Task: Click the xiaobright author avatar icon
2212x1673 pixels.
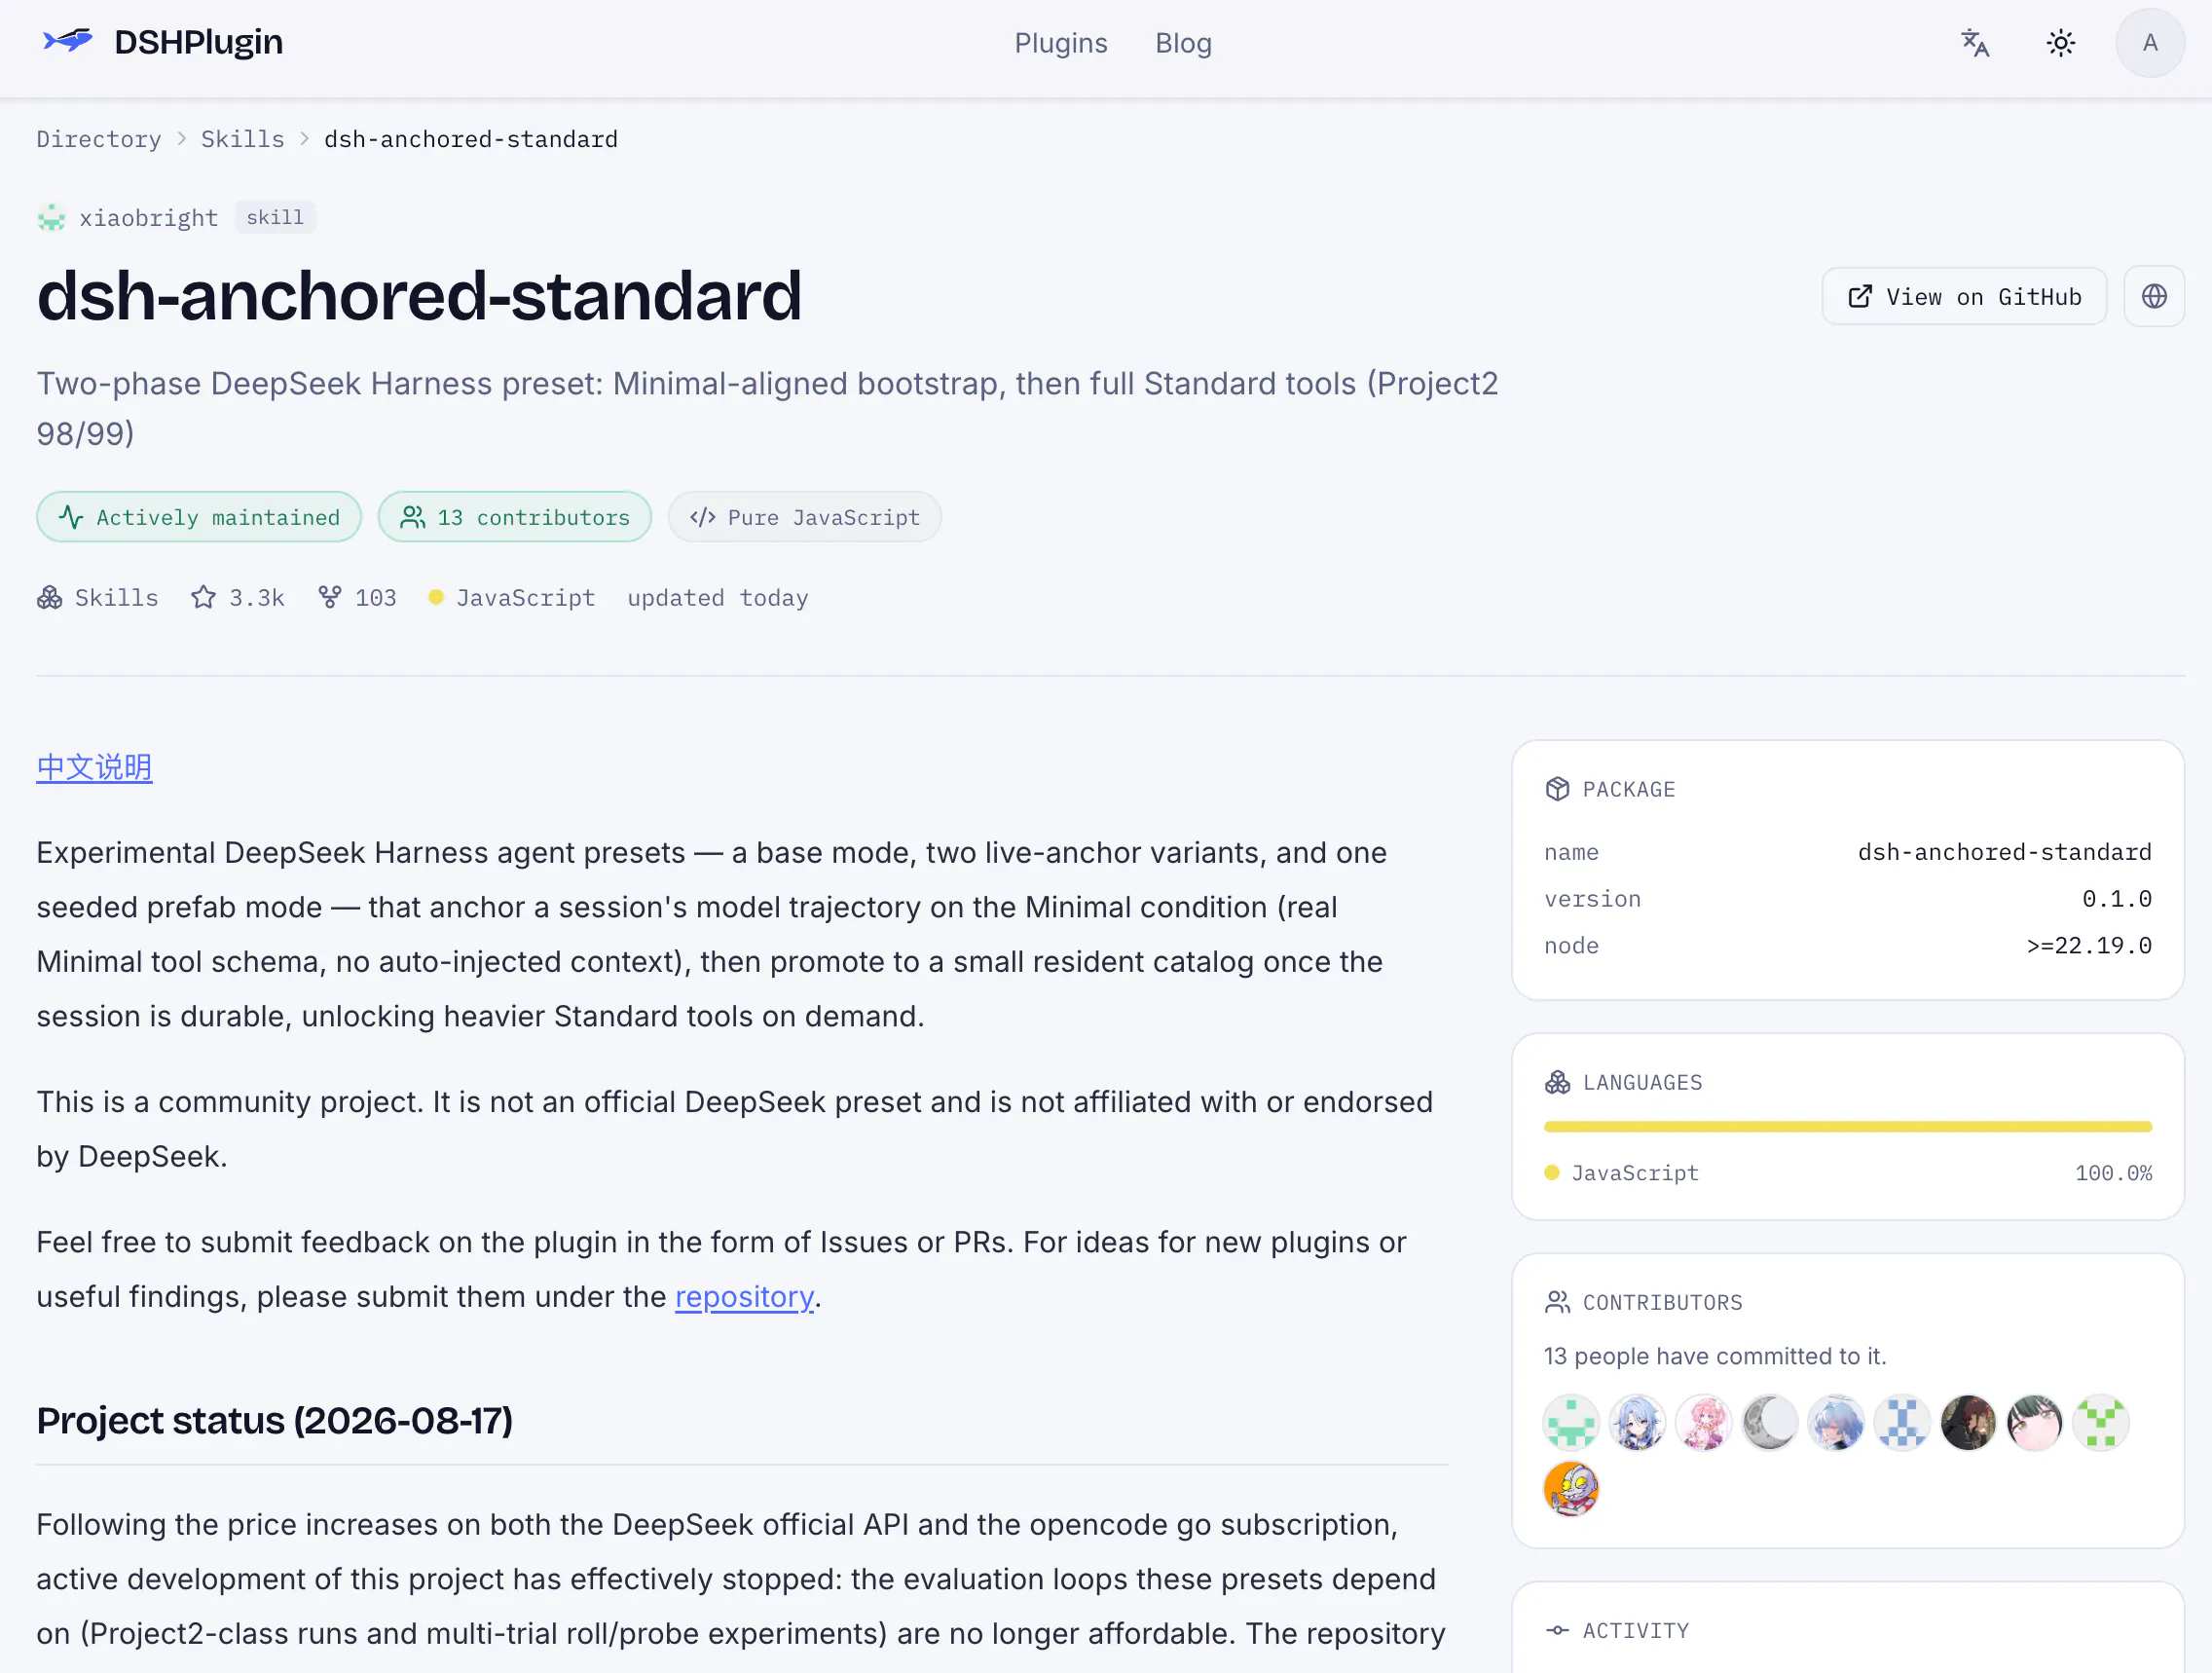Action: (x=51, y=218)
